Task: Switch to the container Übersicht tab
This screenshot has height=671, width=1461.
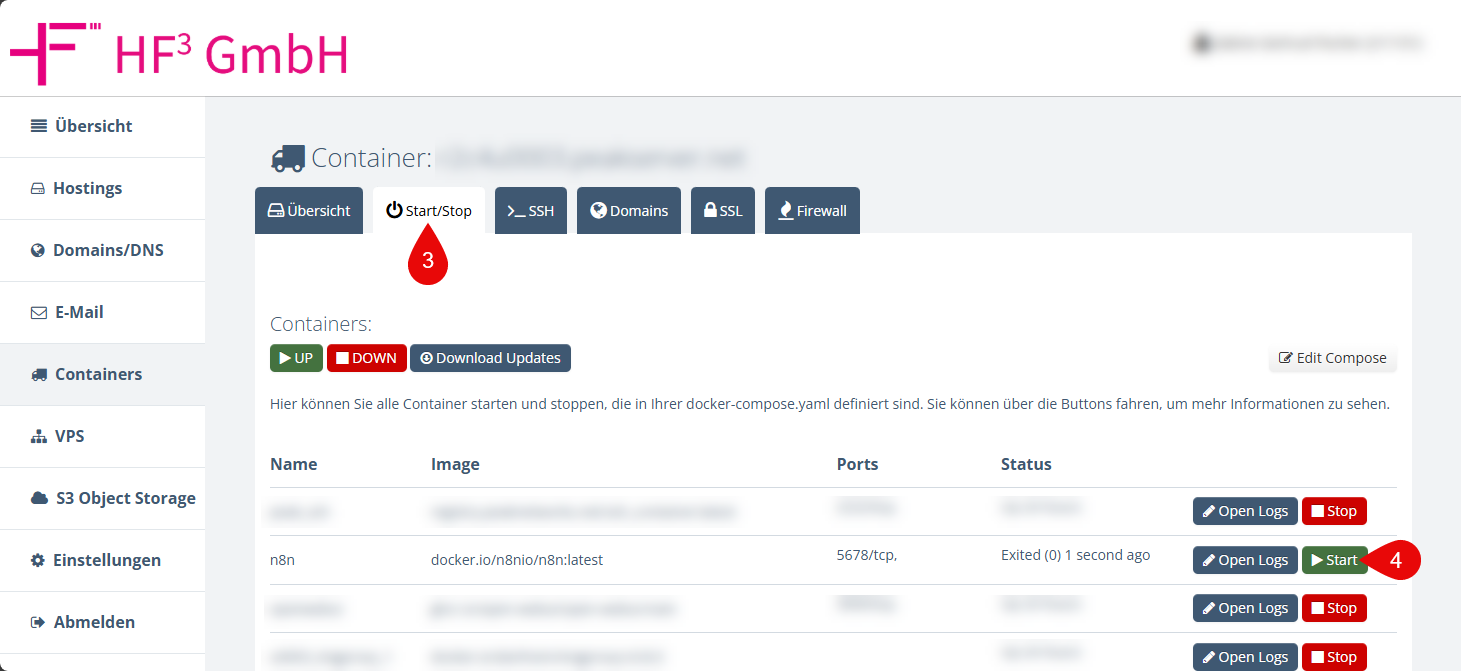Action: 308,211
